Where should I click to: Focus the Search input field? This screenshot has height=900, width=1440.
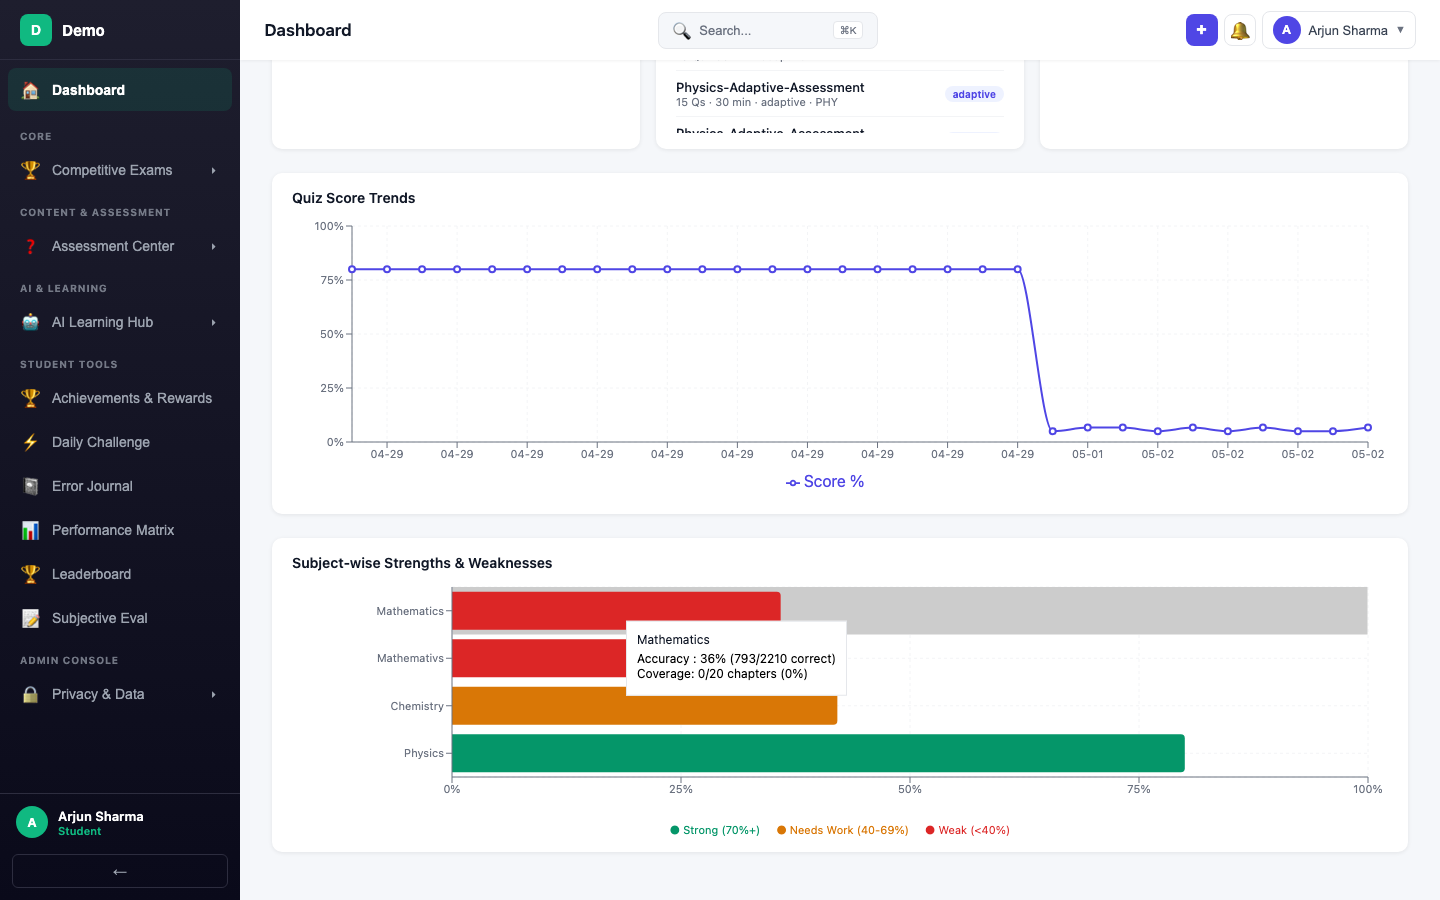[768, 30]
